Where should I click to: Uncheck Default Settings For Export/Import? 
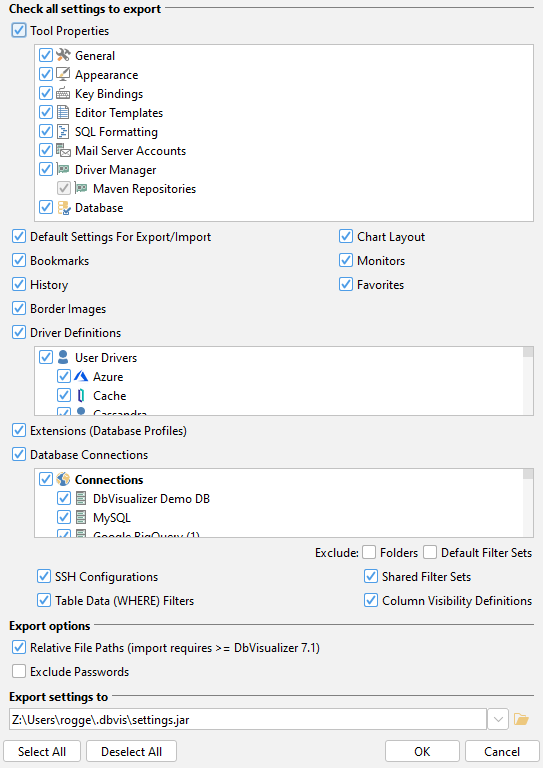point(19,237)
